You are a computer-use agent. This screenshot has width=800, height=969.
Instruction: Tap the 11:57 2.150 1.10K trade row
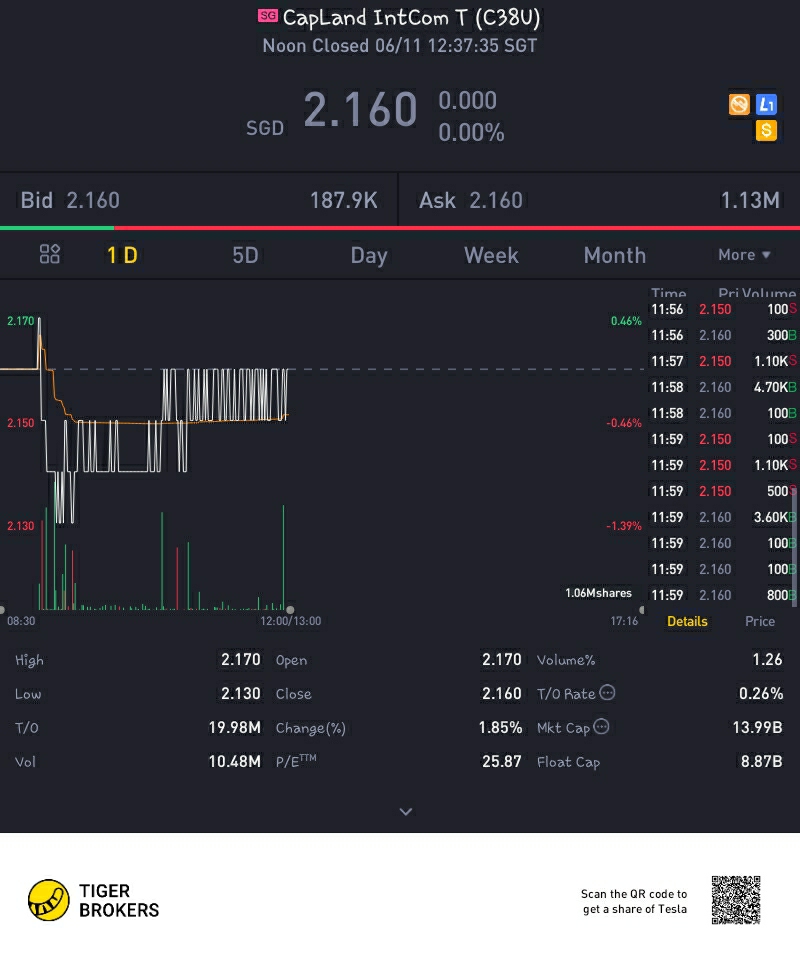pyautogui.click(x=723, y=361)
